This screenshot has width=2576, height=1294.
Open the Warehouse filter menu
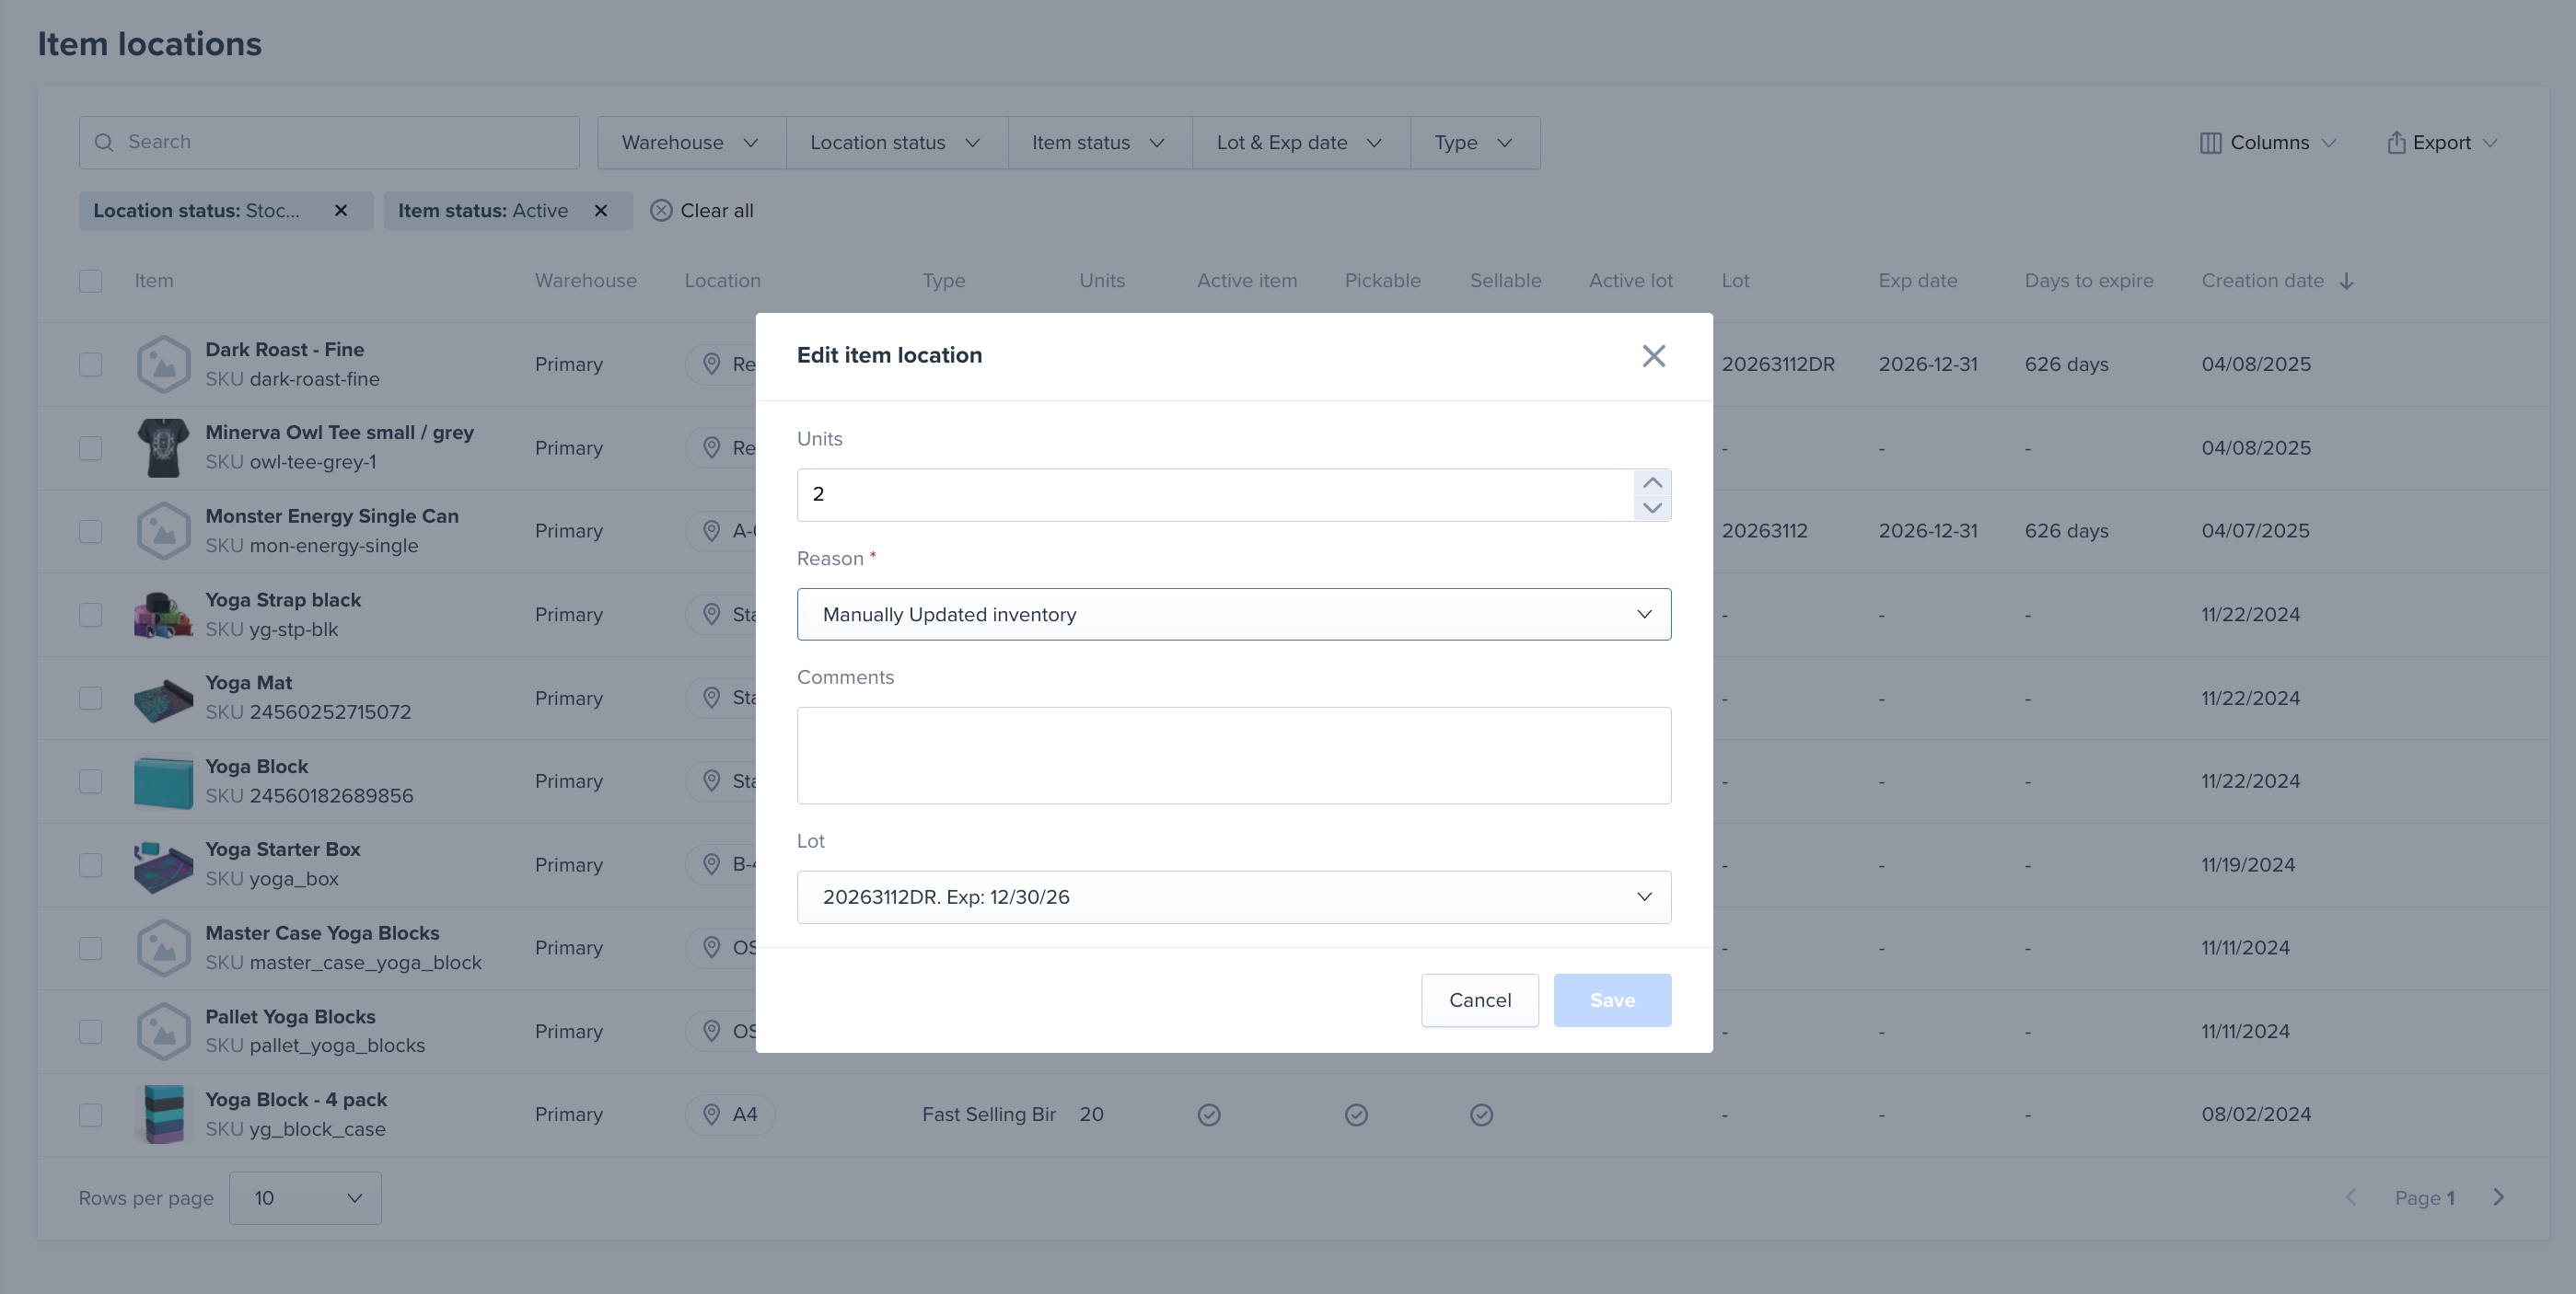[690, 143]
